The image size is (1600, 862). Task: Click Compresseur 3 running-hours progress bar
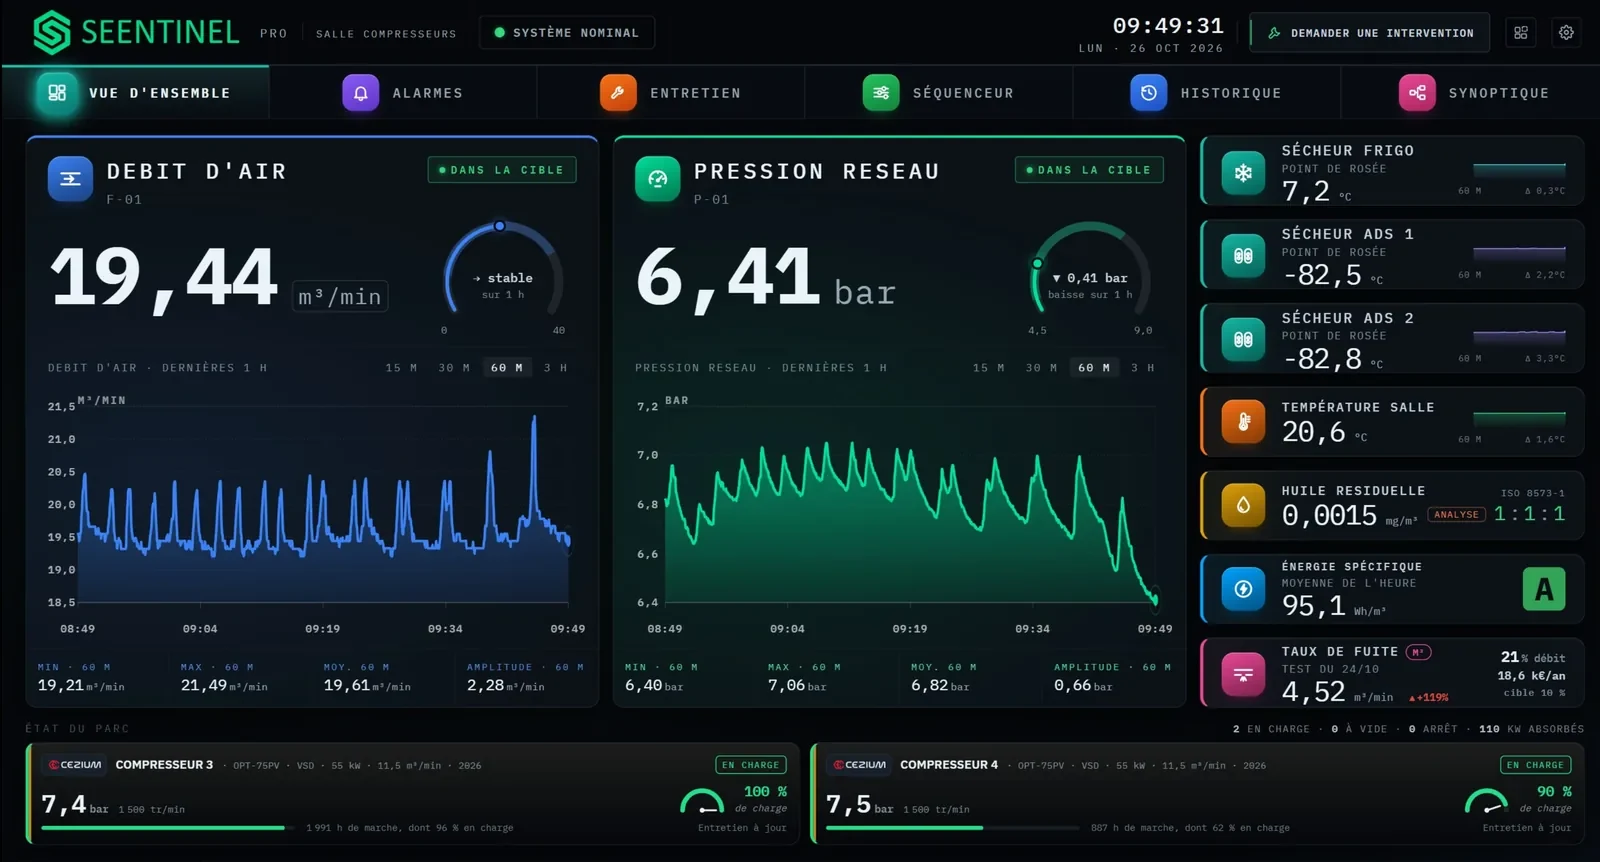(168, 828)
